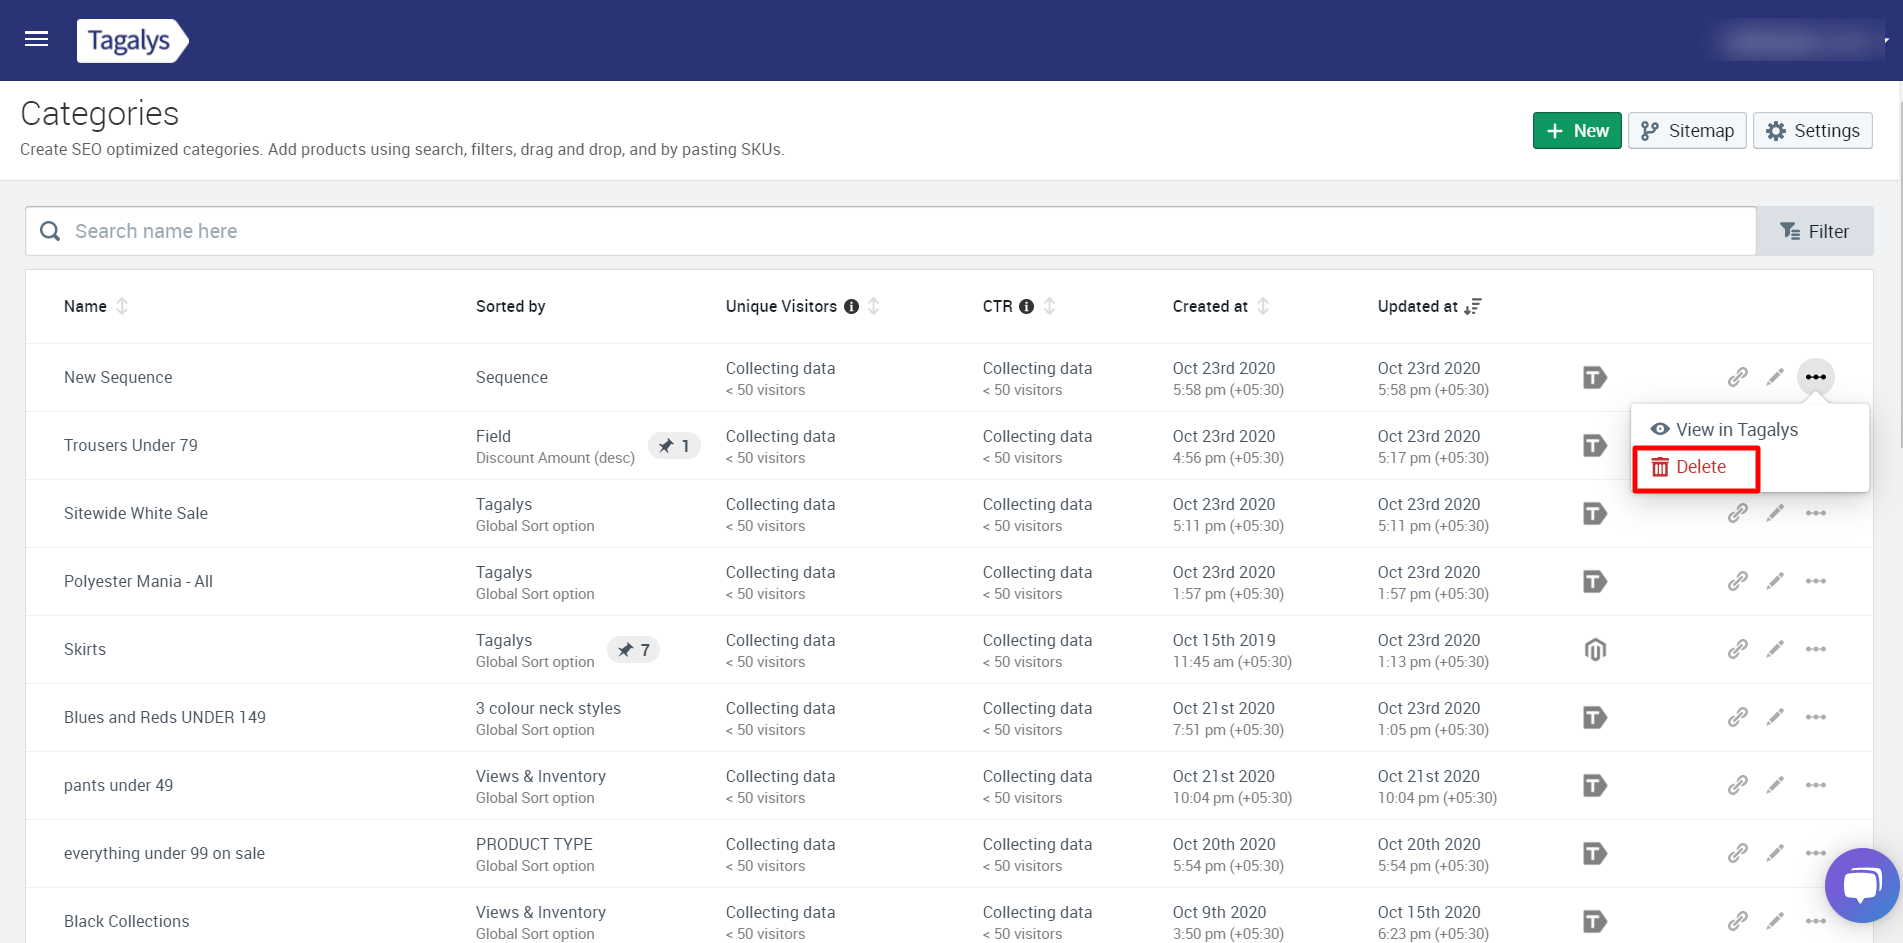Edit pencil for Sitewide White Sale row

pos(1775,513)
